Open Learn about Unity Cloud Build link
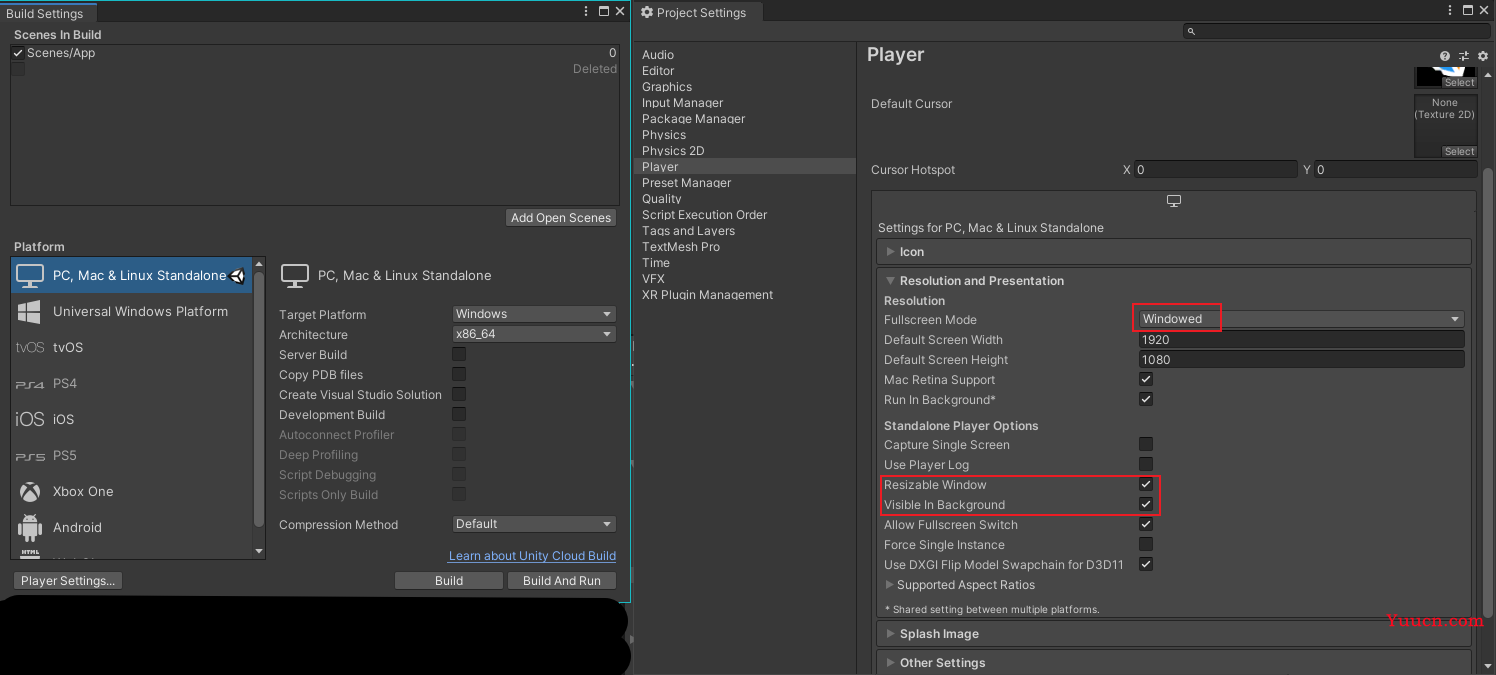1496x675 pixels. (532, 556)
